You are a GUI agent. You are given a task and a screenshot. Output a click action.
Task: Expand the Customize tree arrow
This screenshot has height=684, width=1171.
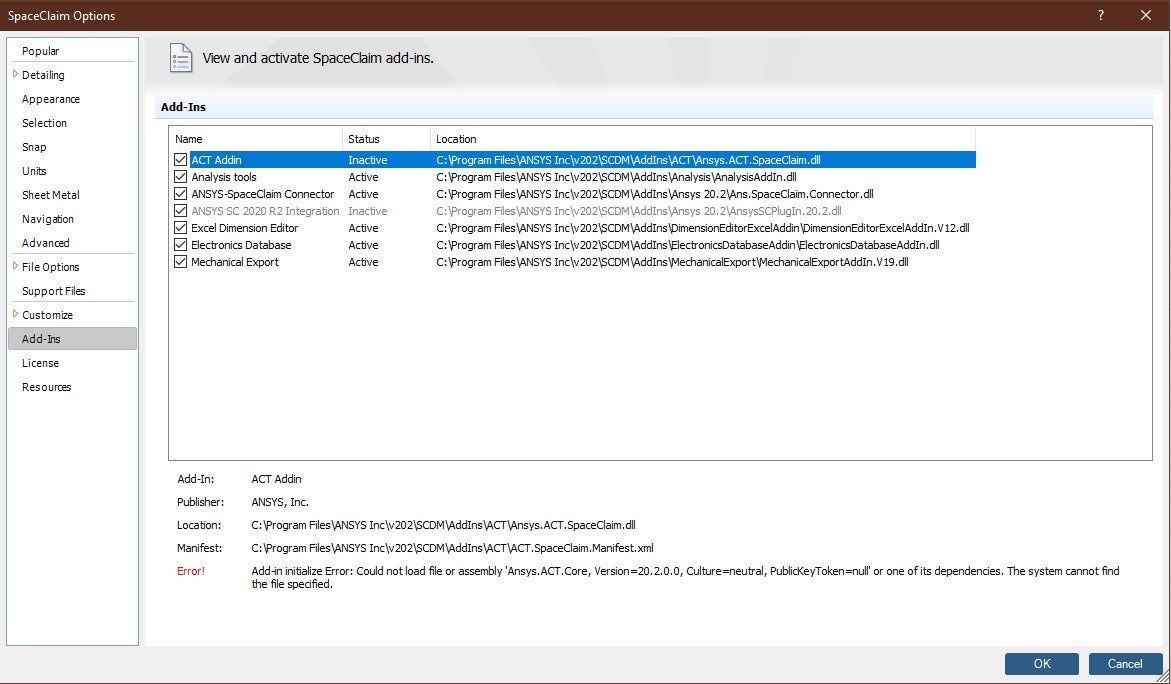point(15,314)
